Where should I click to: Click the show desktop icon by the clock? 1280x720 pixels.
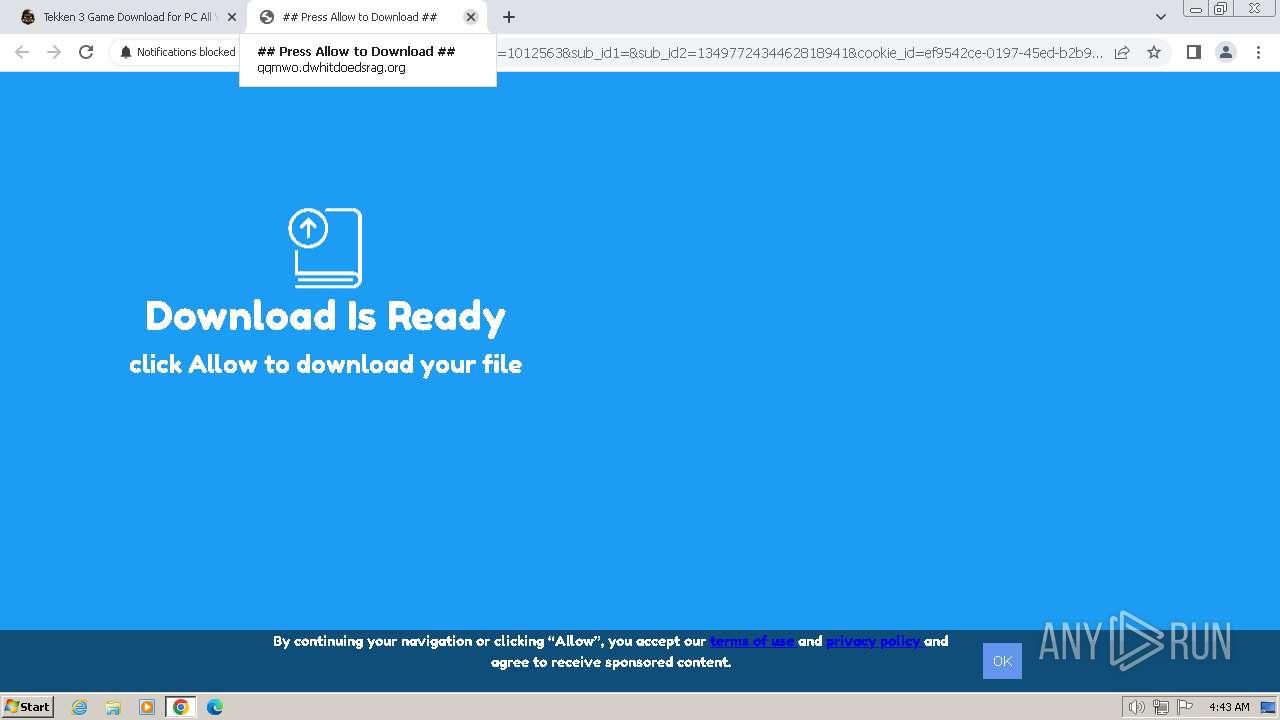1268,707
